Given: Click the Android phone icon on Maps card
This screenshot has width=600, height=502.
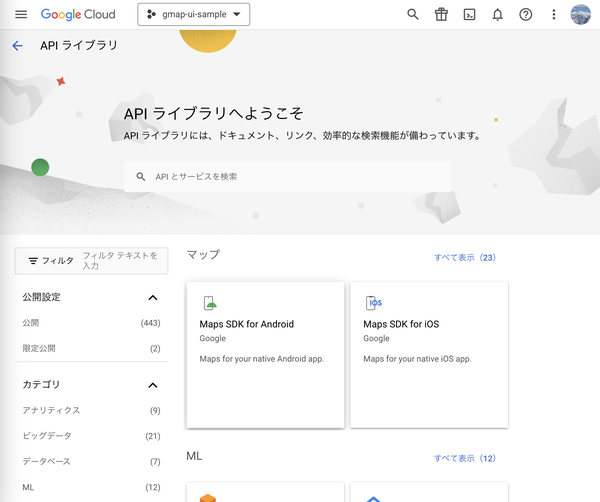Looking at the screenshot, I should [x=210, y=303].
